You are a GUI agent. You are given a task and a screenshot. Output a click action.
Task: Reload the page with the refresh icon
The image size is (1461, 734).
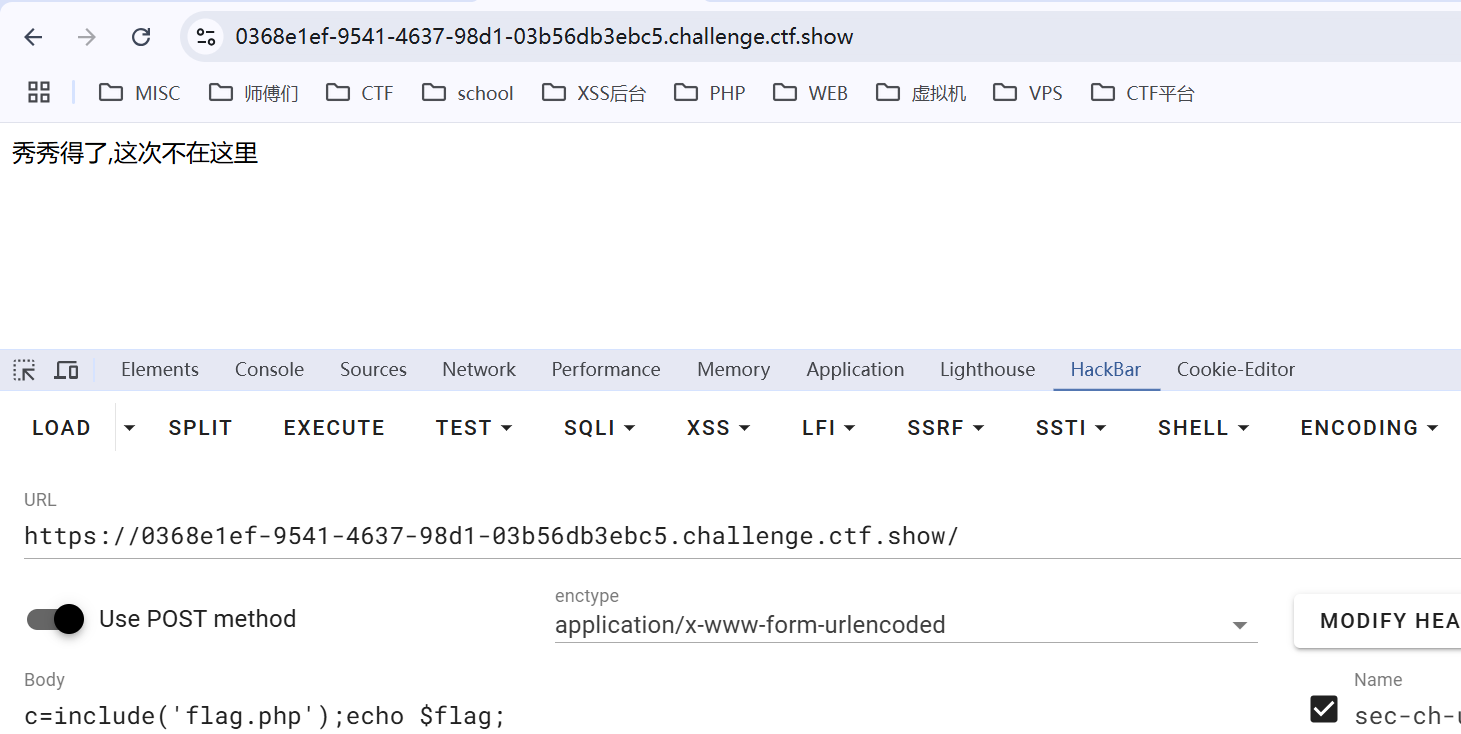141,37
